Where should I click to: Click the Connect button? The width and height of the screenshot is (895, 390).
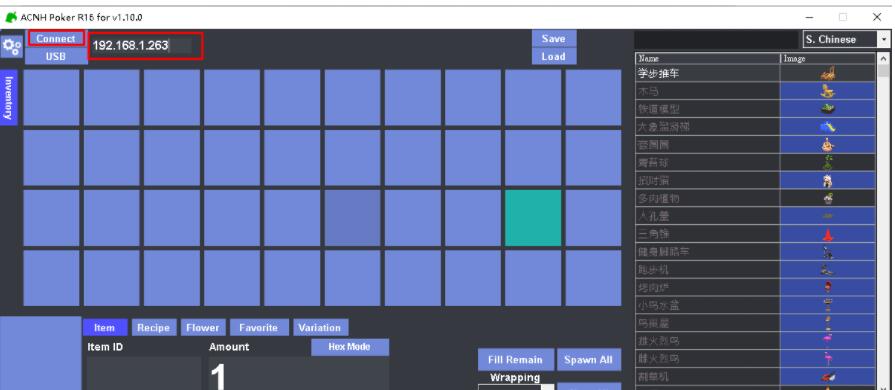tap(56, 38)
